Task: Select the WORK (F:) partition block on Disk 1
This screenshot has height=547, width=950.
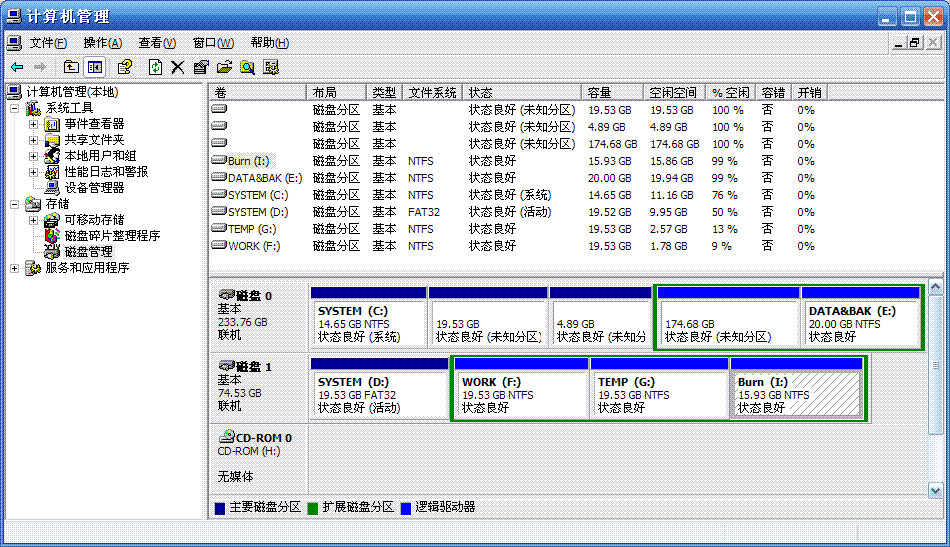Action: pos(521,388)
